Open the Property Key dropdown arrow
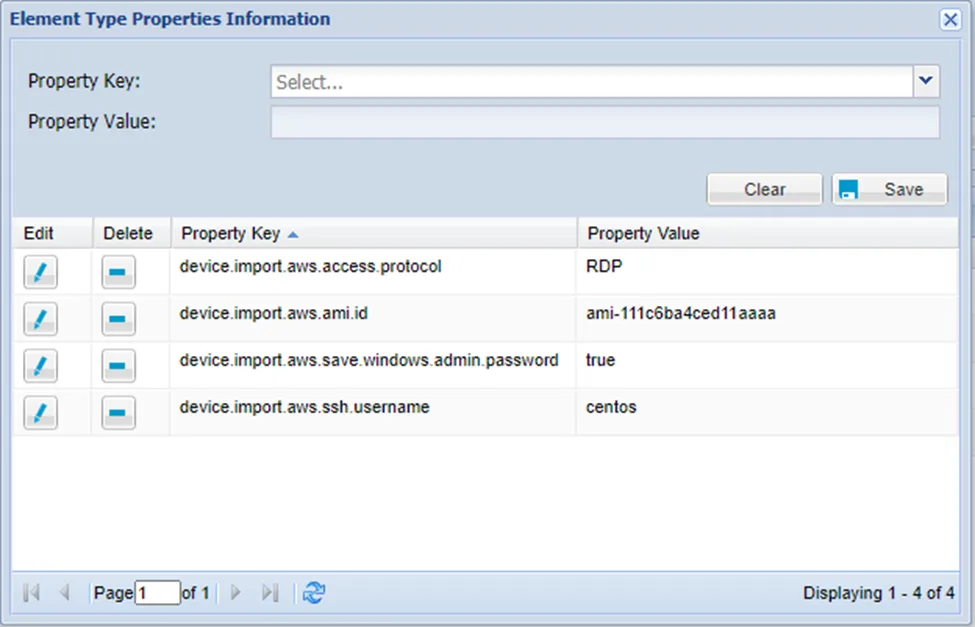The width and height of the screenshot is (975, 627). pyautogui.click(x=926, y=81)
